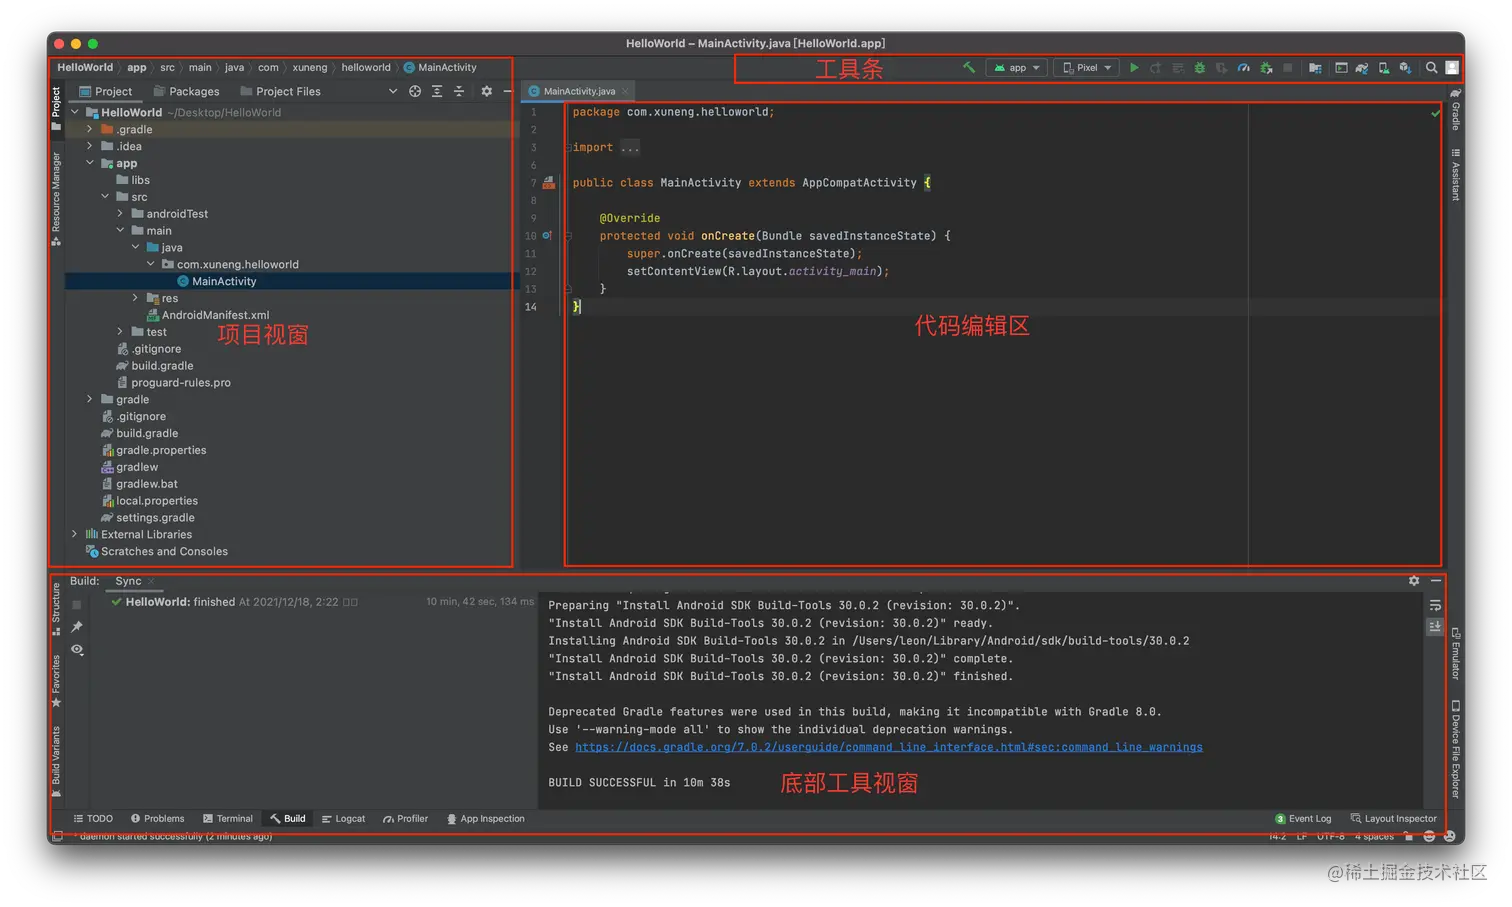Click Expand All in the Project panel
The image size is (1512, 907).
[x=437, y=91]
